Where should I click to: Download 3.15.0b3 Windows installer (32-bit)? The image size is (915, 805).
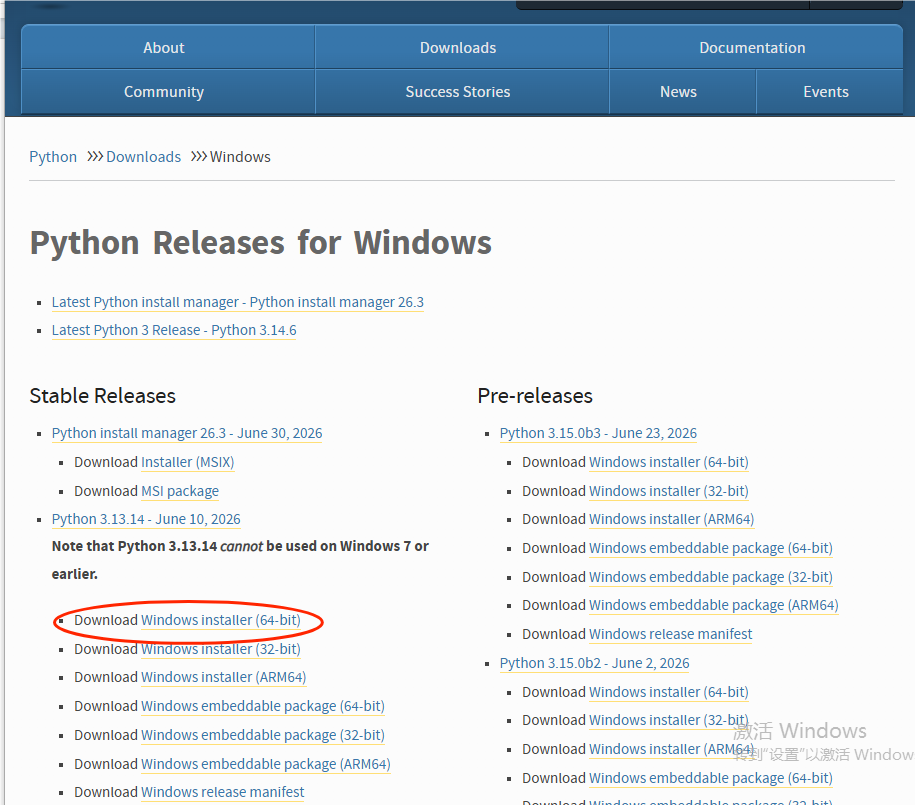click(x=669, y=491)
